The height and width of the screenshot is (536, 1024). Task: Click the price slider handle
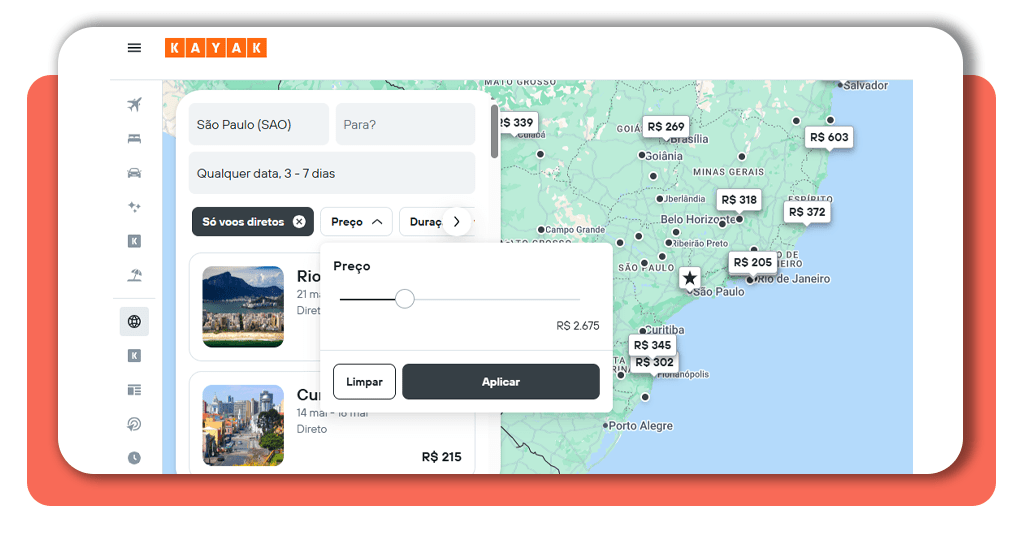coord(404,299)
